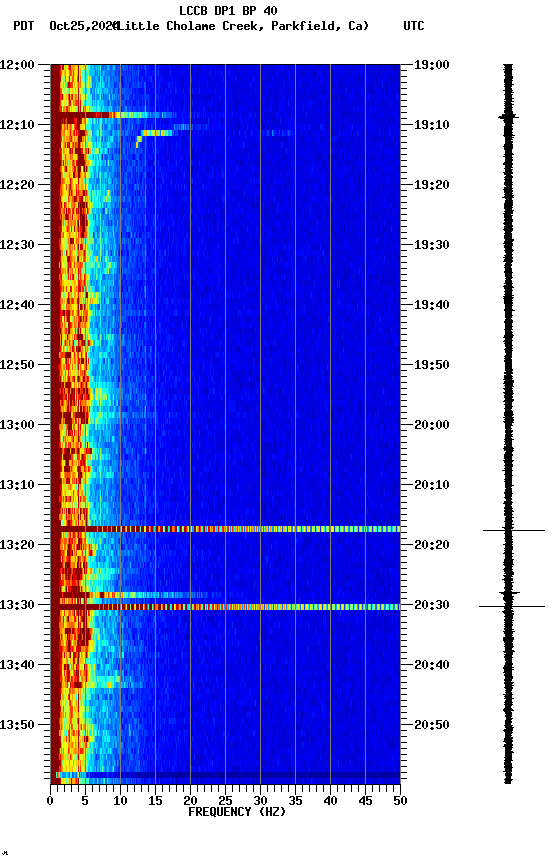Click the "FREQUENCY (HZ)" axis label
This screenshot has width=552, height=864.
[x=237, y=812]
